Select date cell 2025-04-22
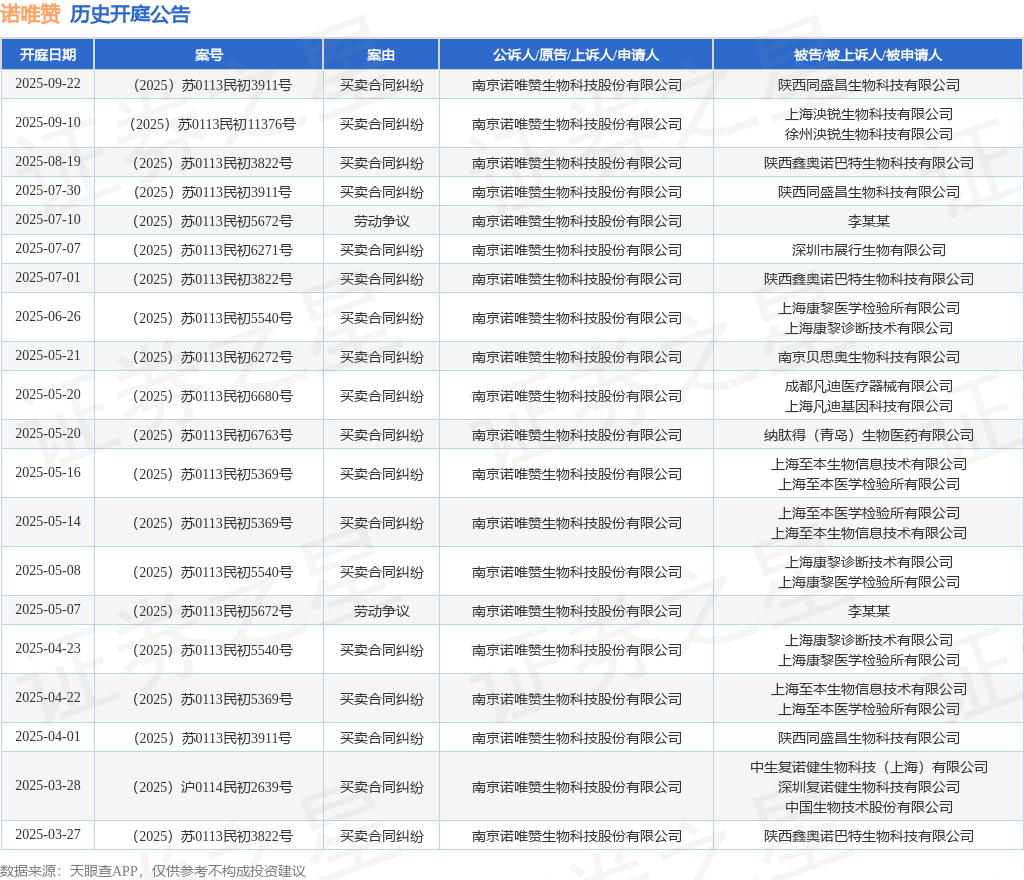The image size is (1024, 880). pyautogui.click(x=48, y=698)
